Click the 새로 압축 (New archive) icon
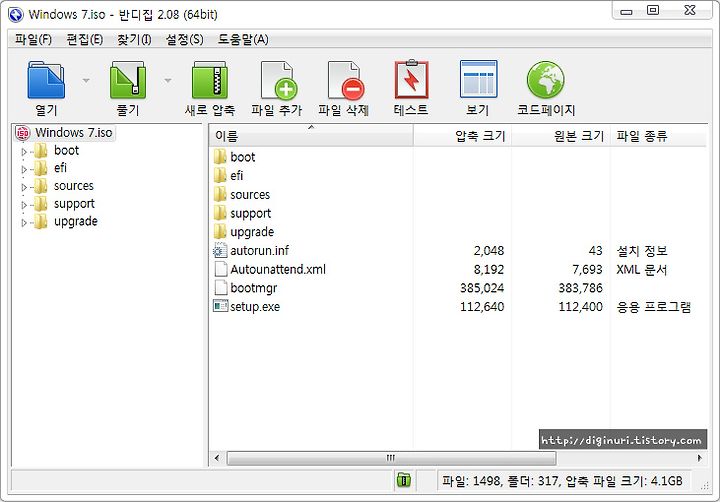 point(209,80)
